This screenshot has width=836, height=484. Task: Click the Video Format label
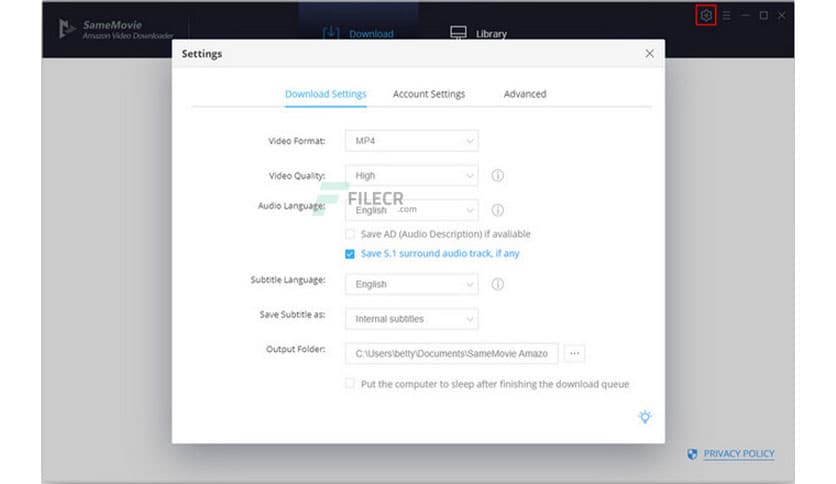click(297, 141)
